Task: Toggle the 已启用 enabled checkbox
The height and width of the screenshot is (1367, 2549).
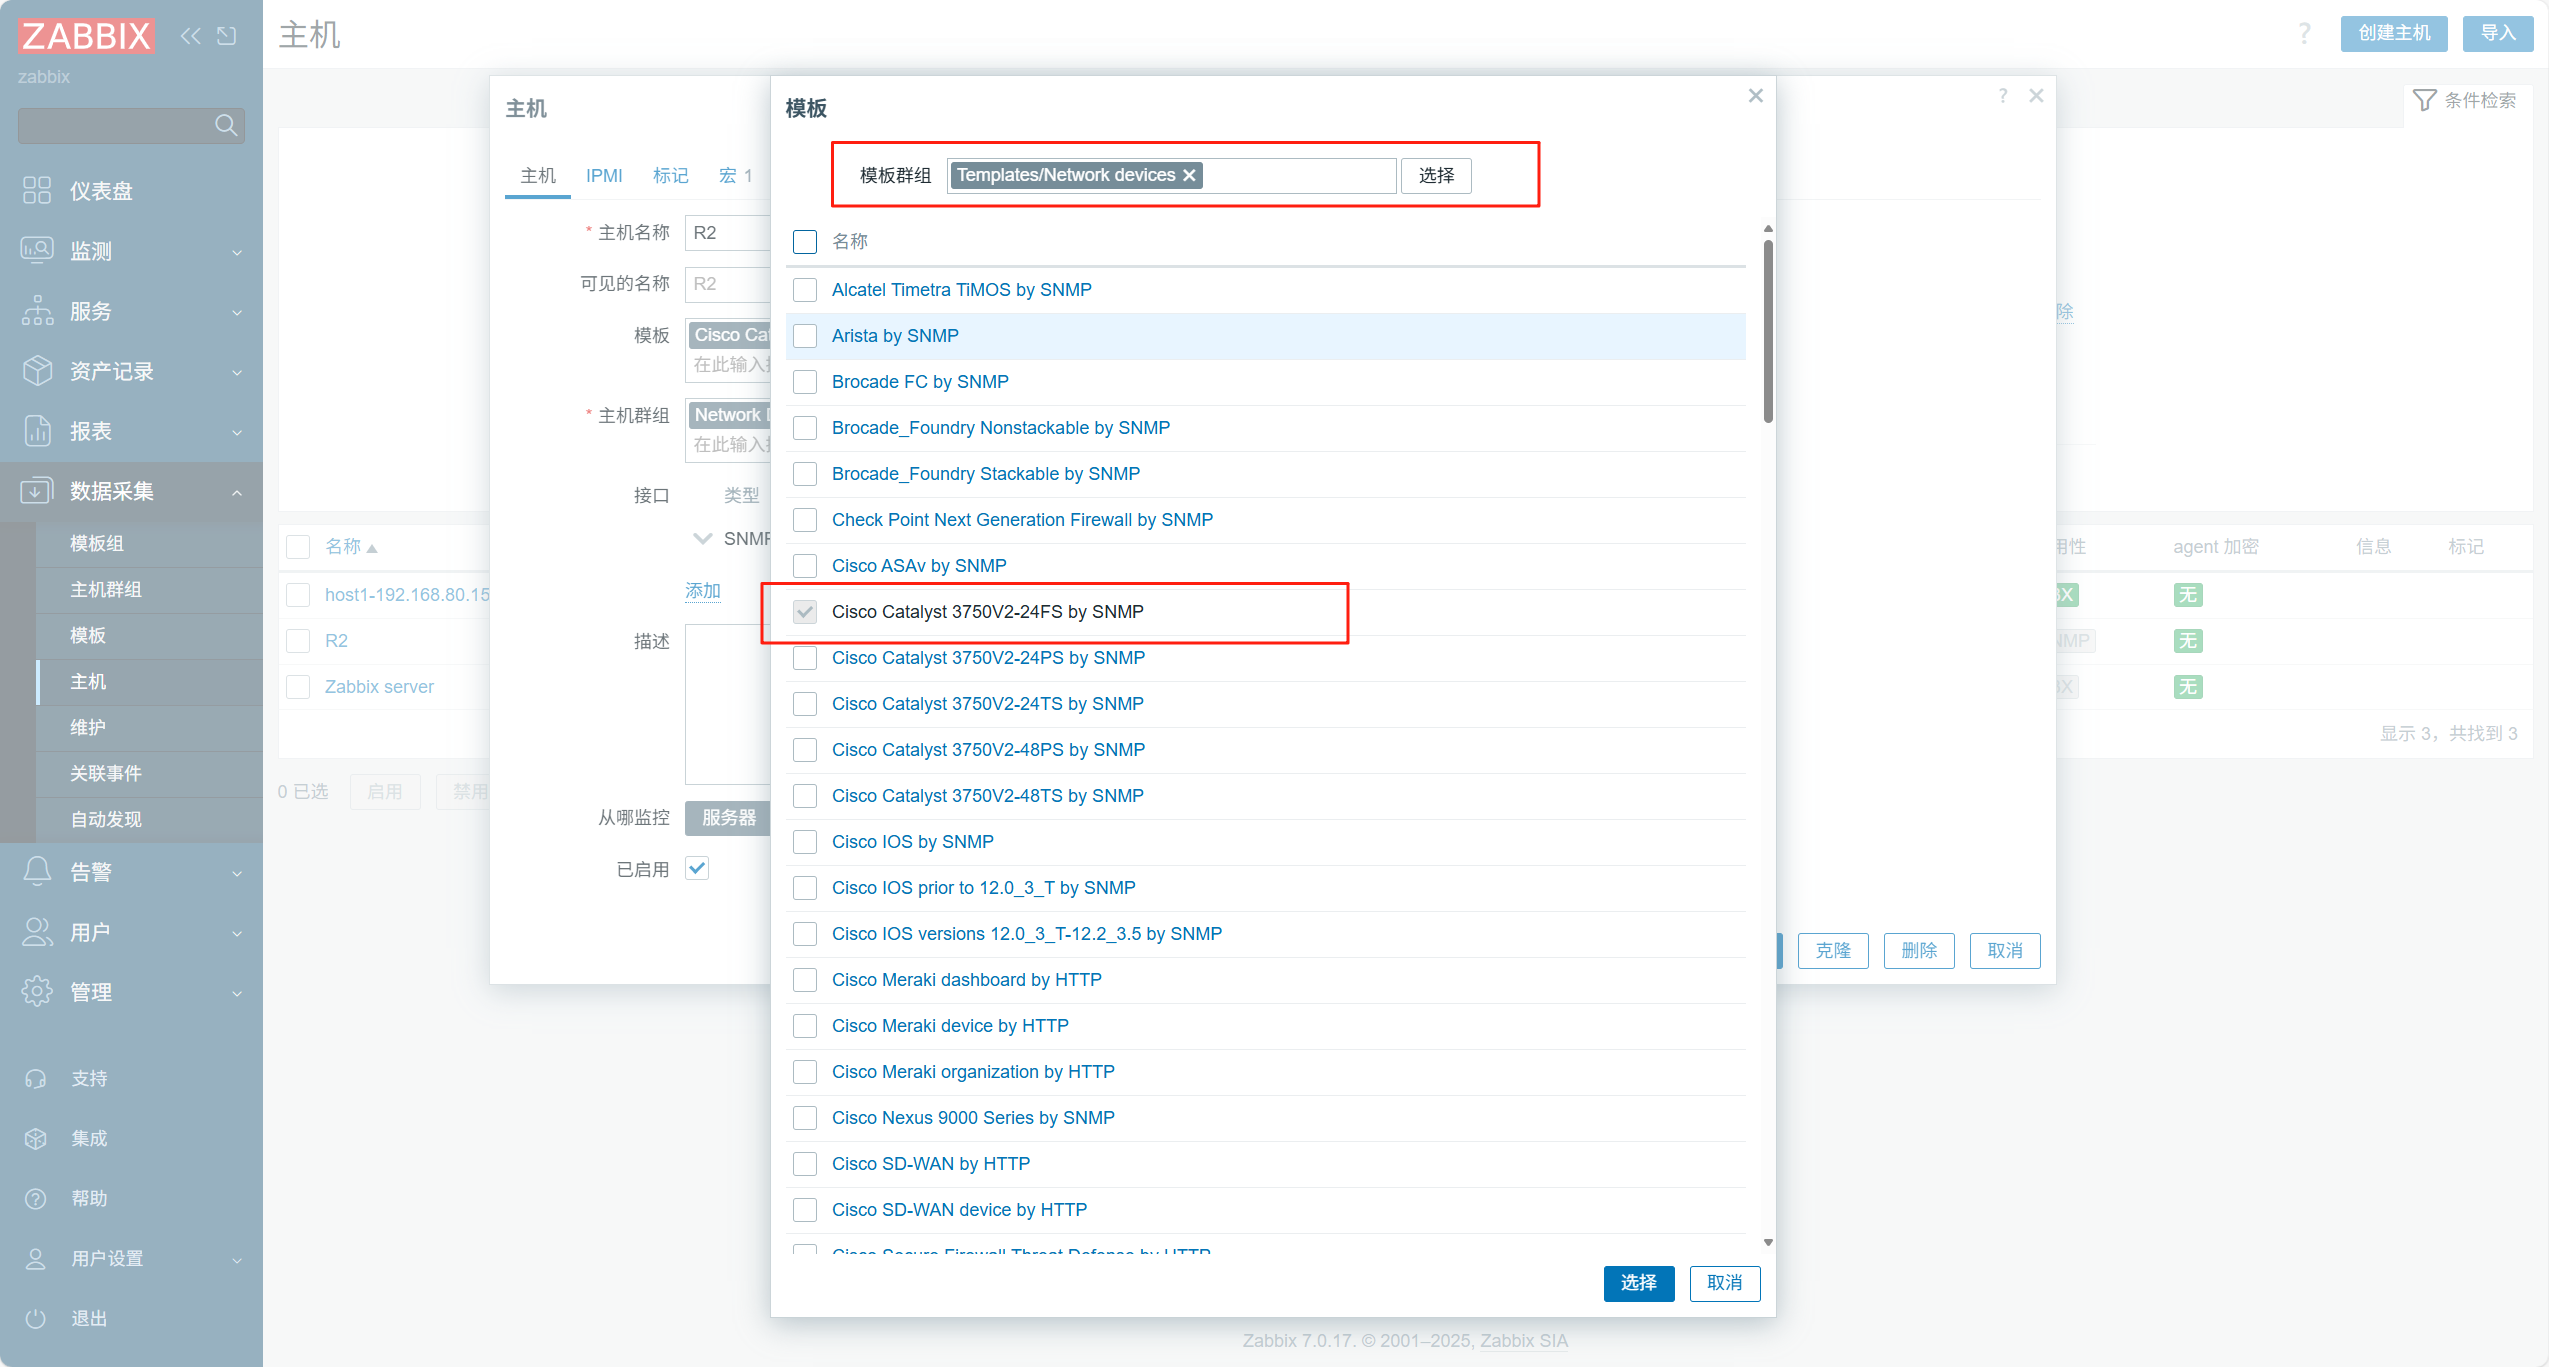Action: 697,868
